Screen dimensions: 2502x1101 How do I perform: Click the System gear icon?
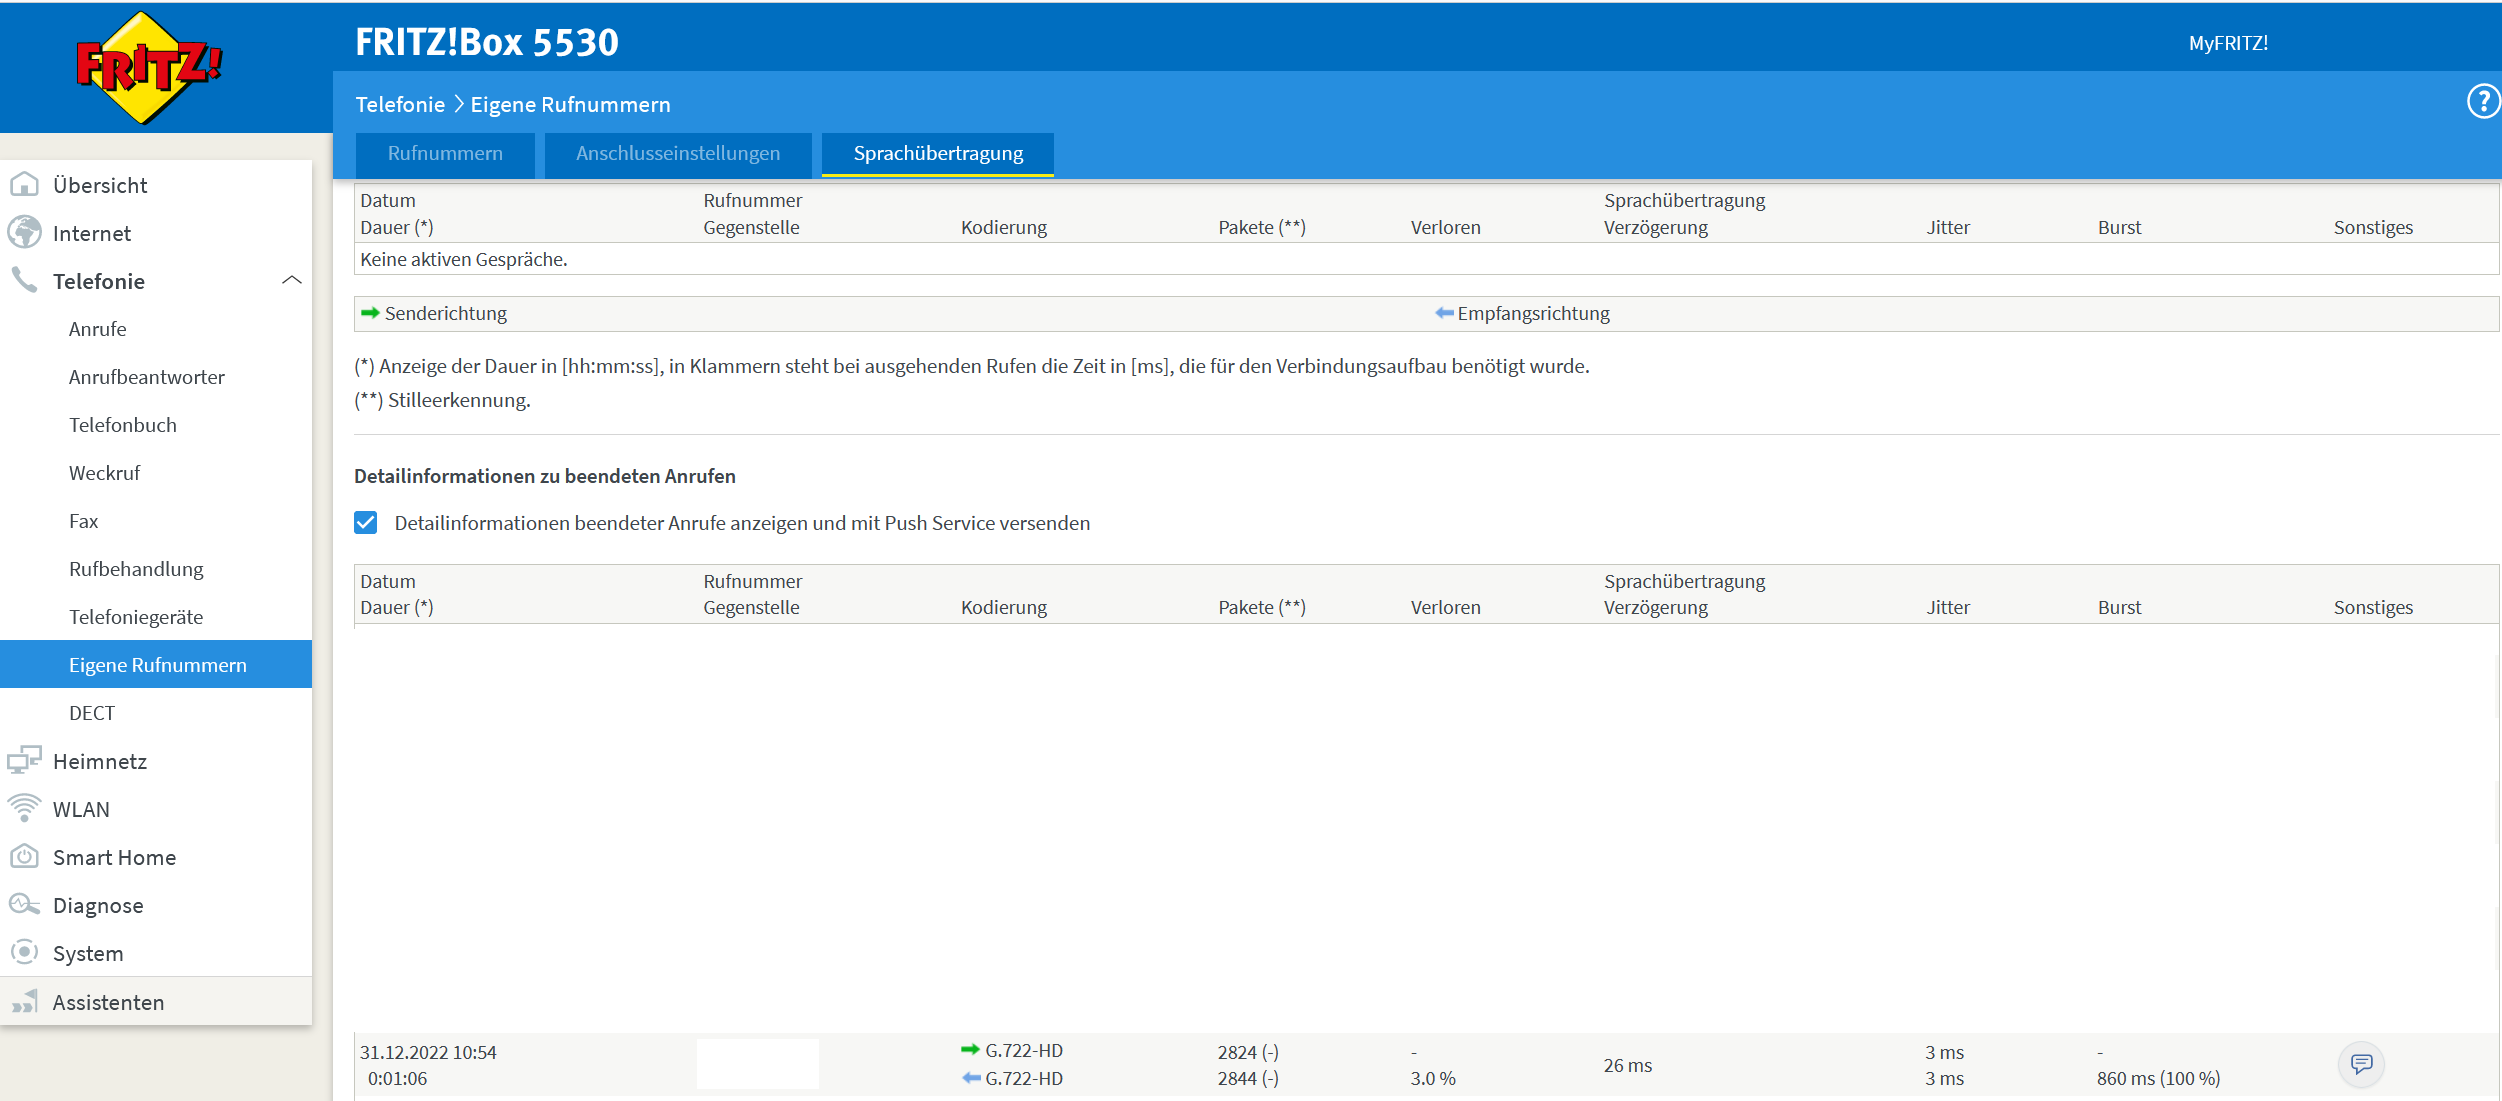(24, 952)
